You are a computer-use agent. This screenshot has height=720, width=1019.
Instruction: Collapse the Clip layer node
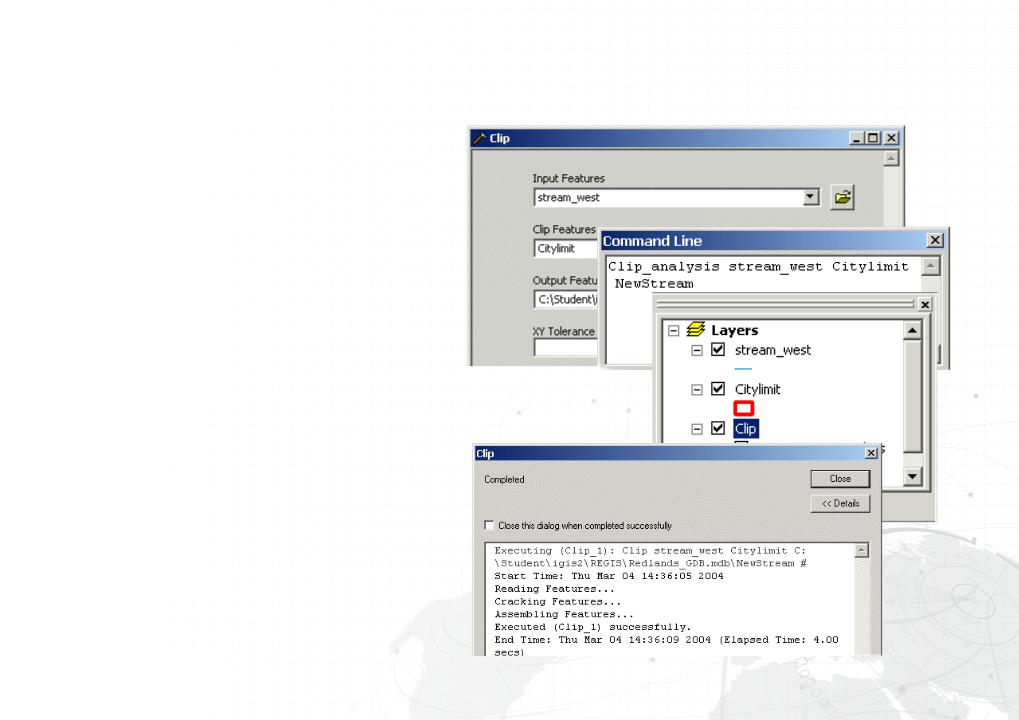[697, 429]
